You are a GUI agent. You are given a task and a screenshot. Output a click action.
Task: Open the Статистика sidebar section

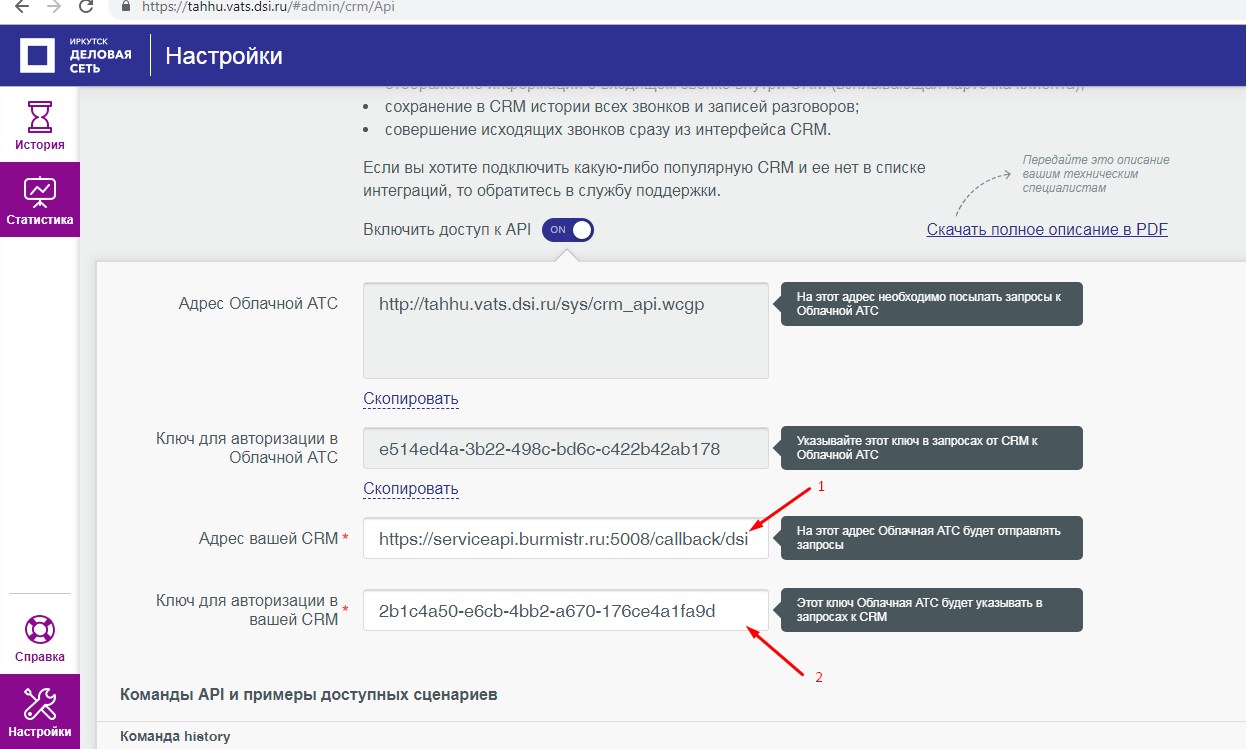tap(39, 200)
